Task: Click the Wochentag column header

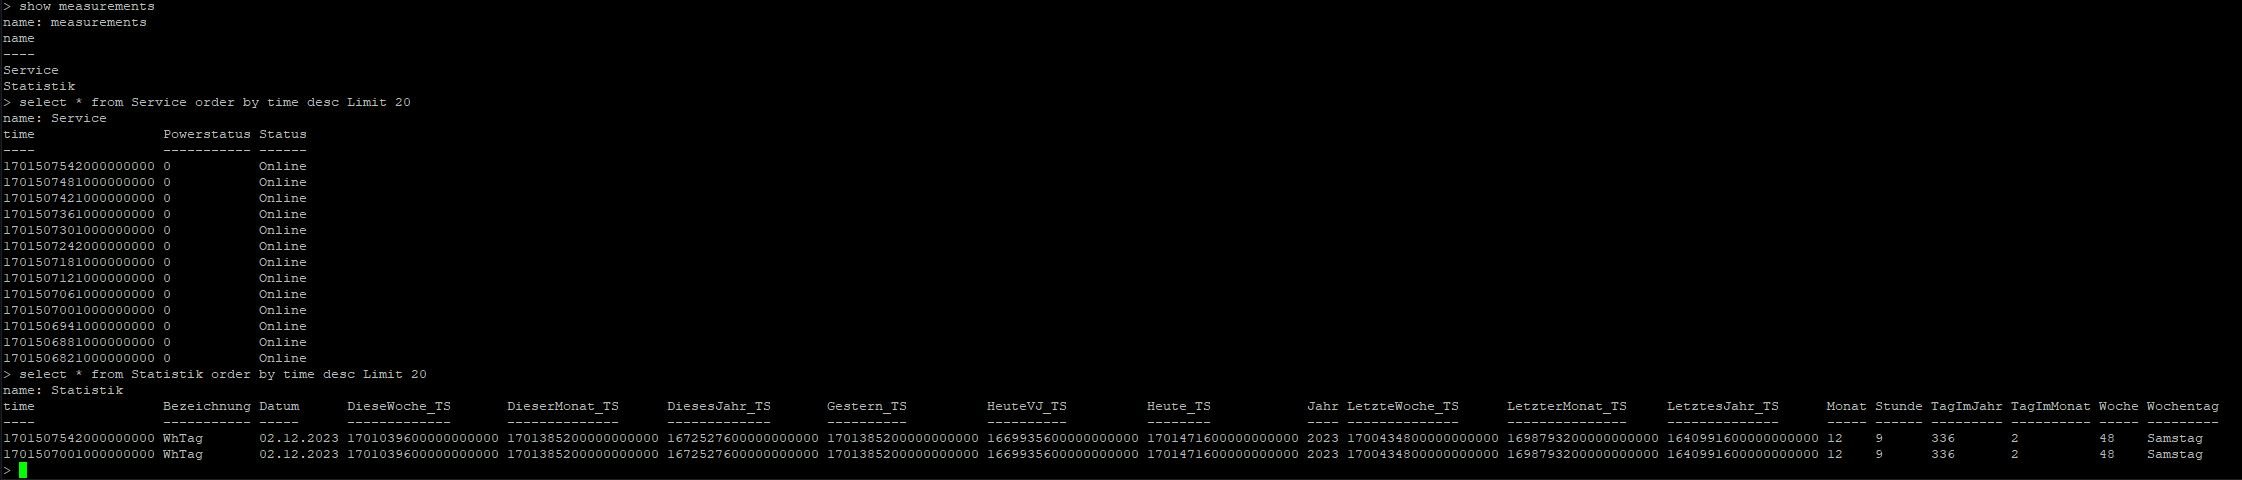Action: click(2182, 406)
